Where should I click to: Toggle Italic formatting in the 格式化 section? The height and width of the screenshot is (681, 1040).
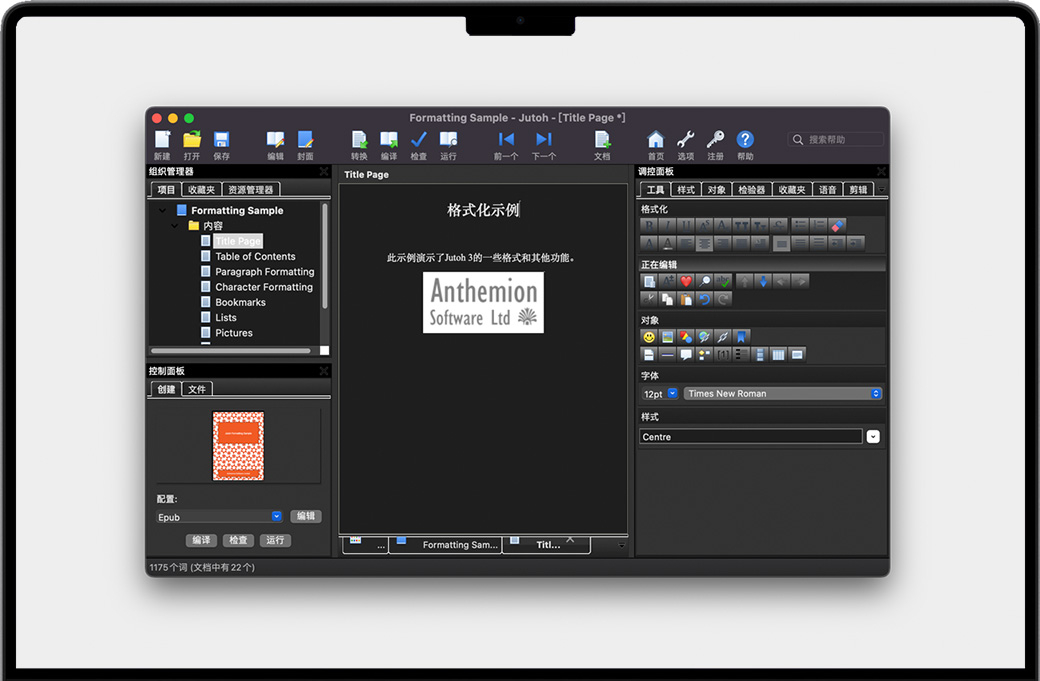[667, 226]
